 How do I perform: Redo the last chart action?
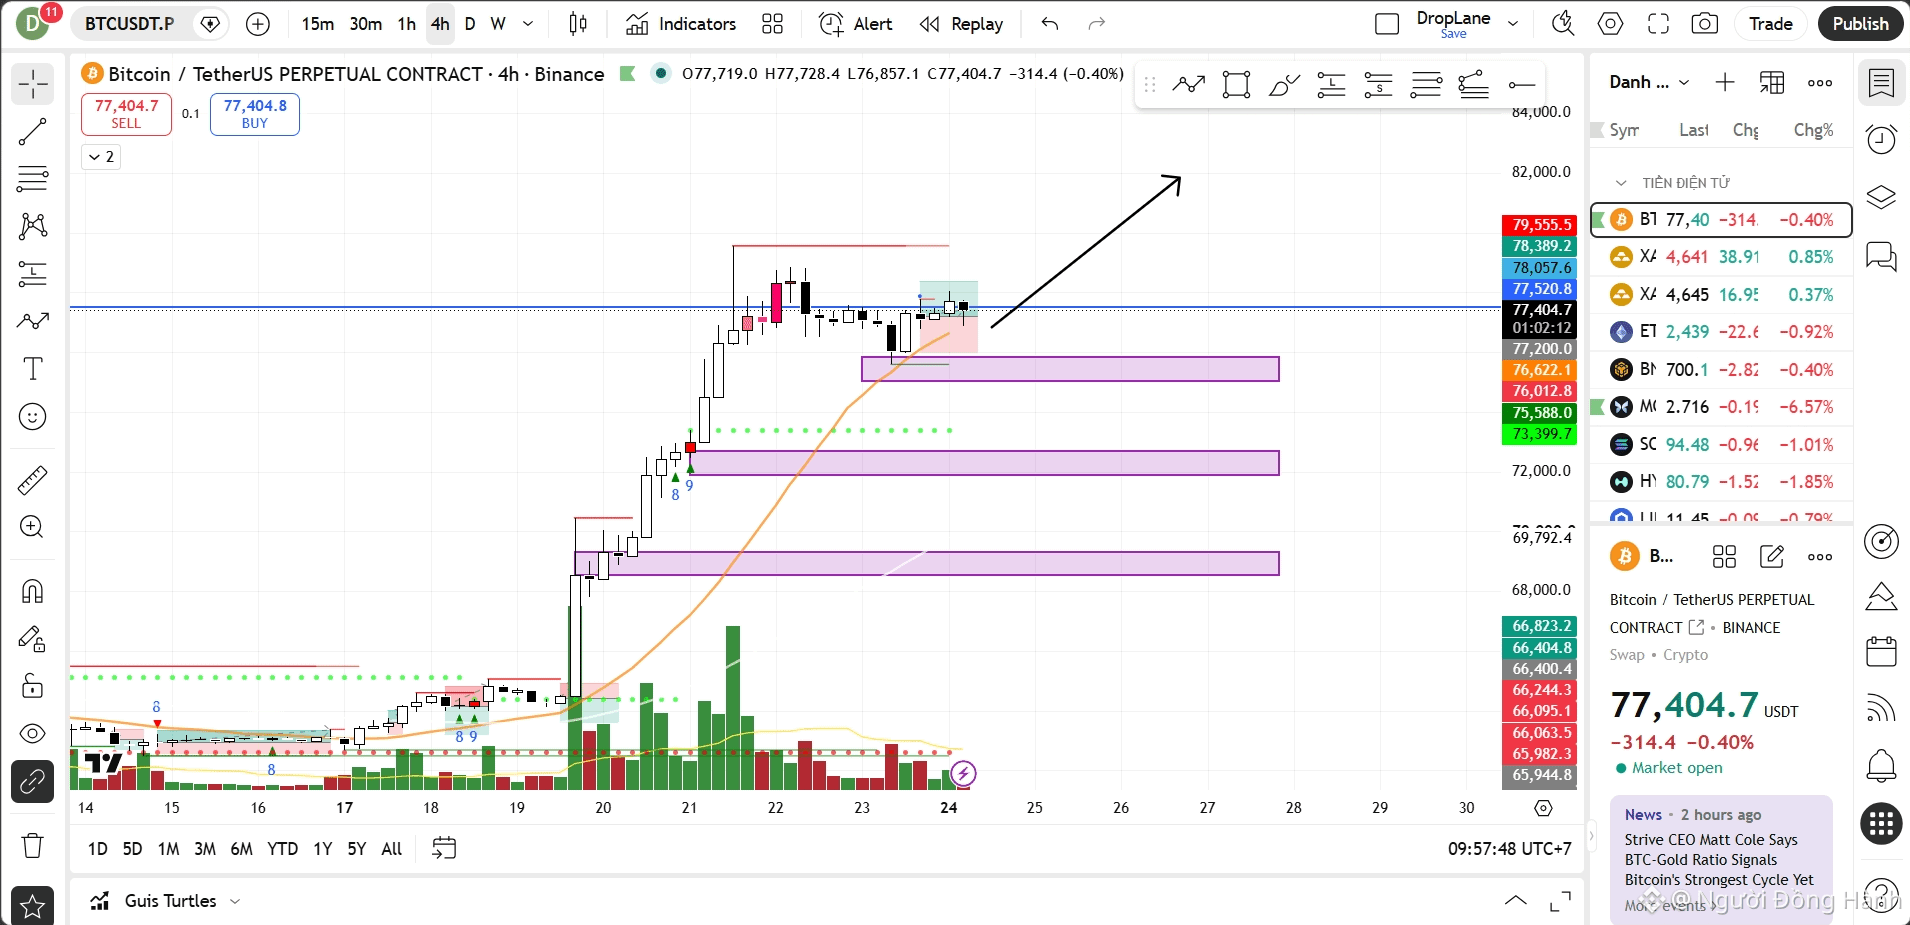tap(1097, 24)
